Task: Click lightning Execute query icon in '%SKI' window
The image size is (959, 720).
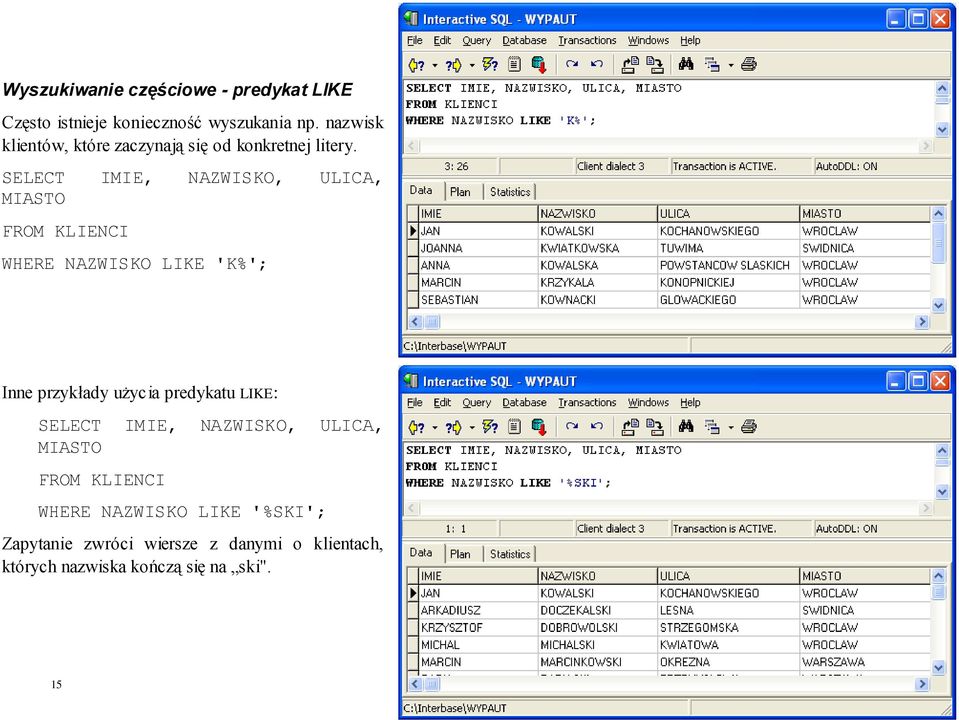Action: pos(490,426)
